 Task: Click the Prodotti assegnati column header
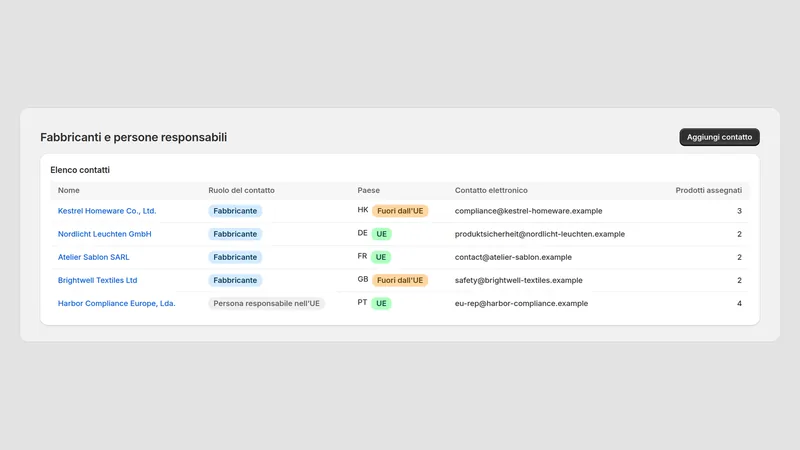click(x=709, y=190)
